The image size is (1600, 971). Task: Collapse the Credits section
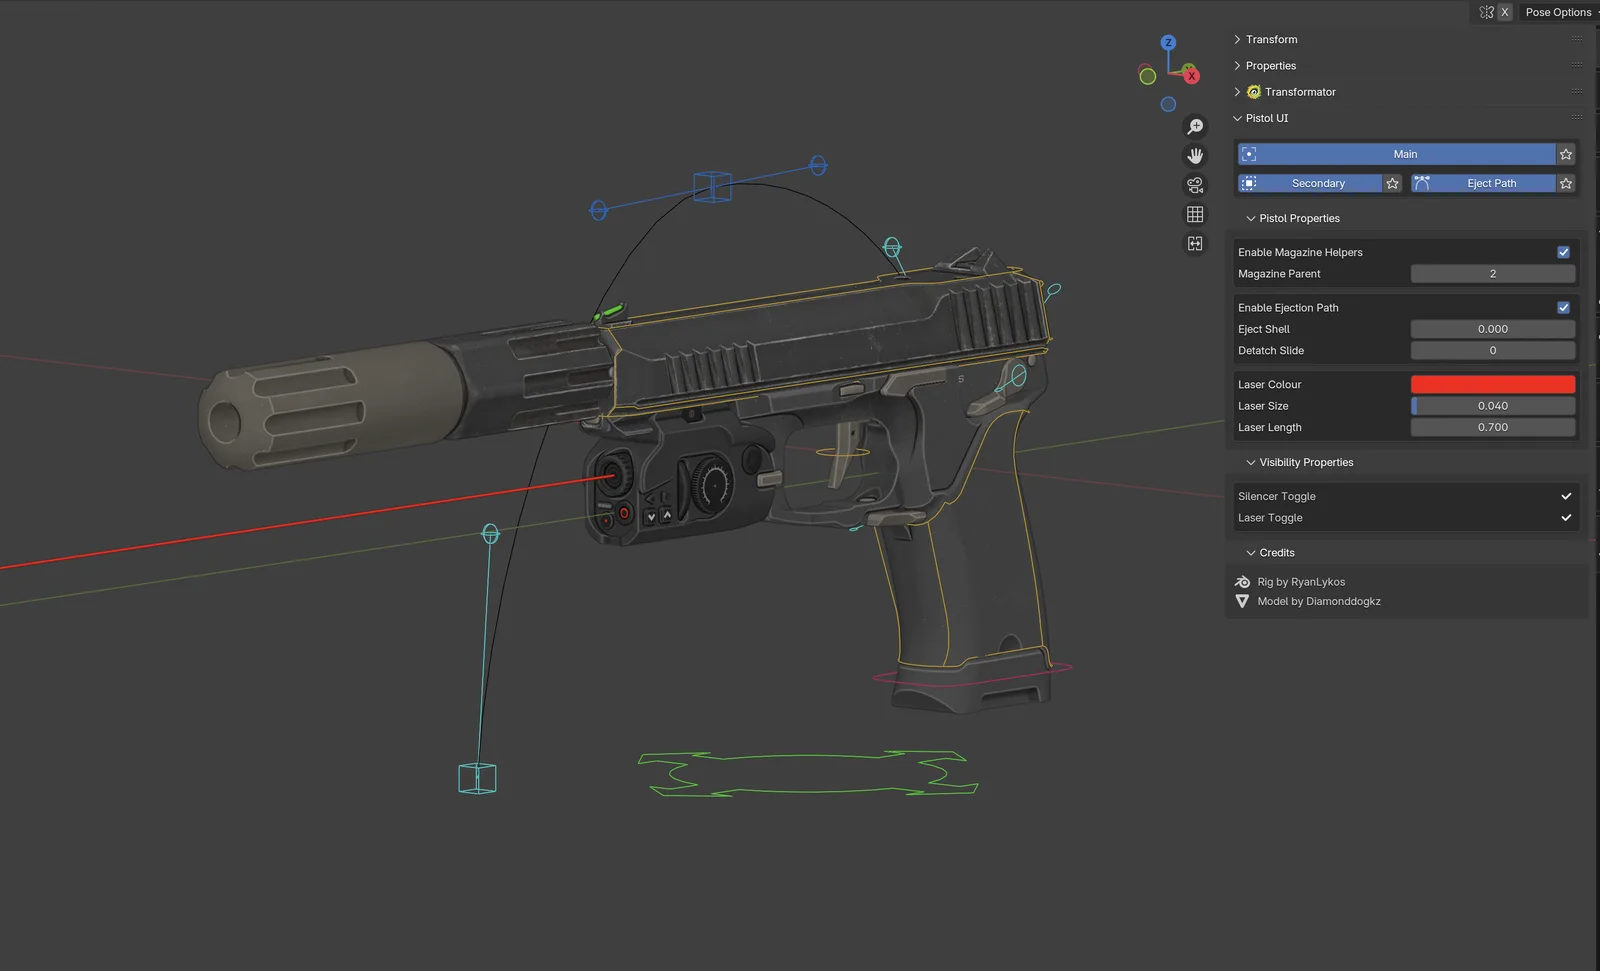point(1251,552)
